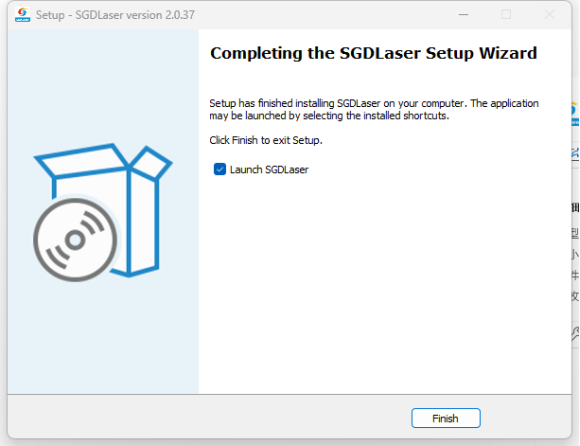This screenshot has width=580, height=446.
Task: Minimize the Setup window
Action: 463,14
